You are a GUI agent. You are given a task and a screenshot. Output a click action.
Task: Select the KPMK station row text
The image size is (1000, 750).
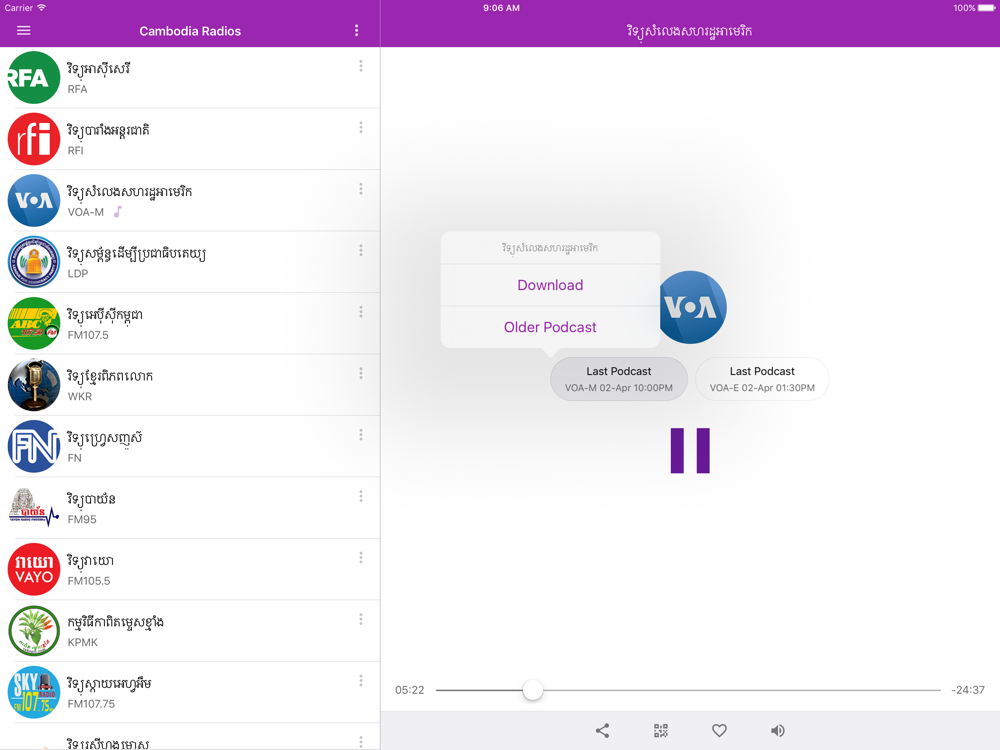[115, 631]
